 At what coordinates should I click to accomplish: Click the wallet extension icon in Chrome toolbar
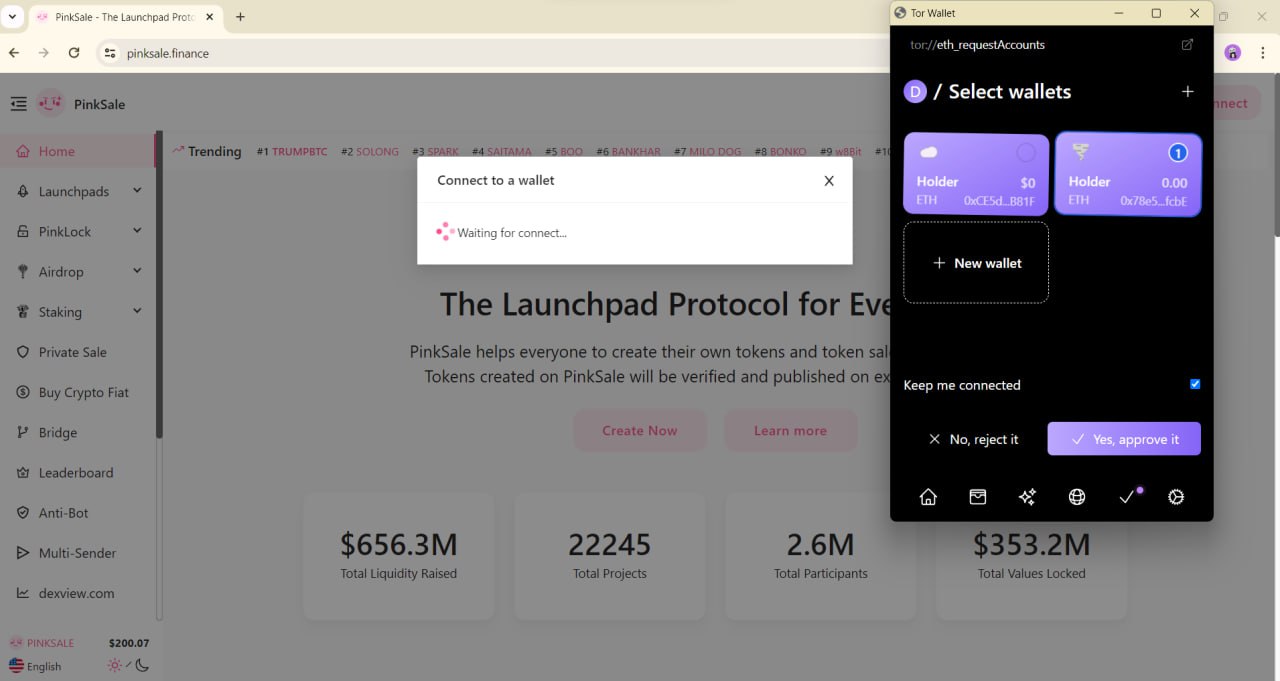click(x=1232, y=53)
